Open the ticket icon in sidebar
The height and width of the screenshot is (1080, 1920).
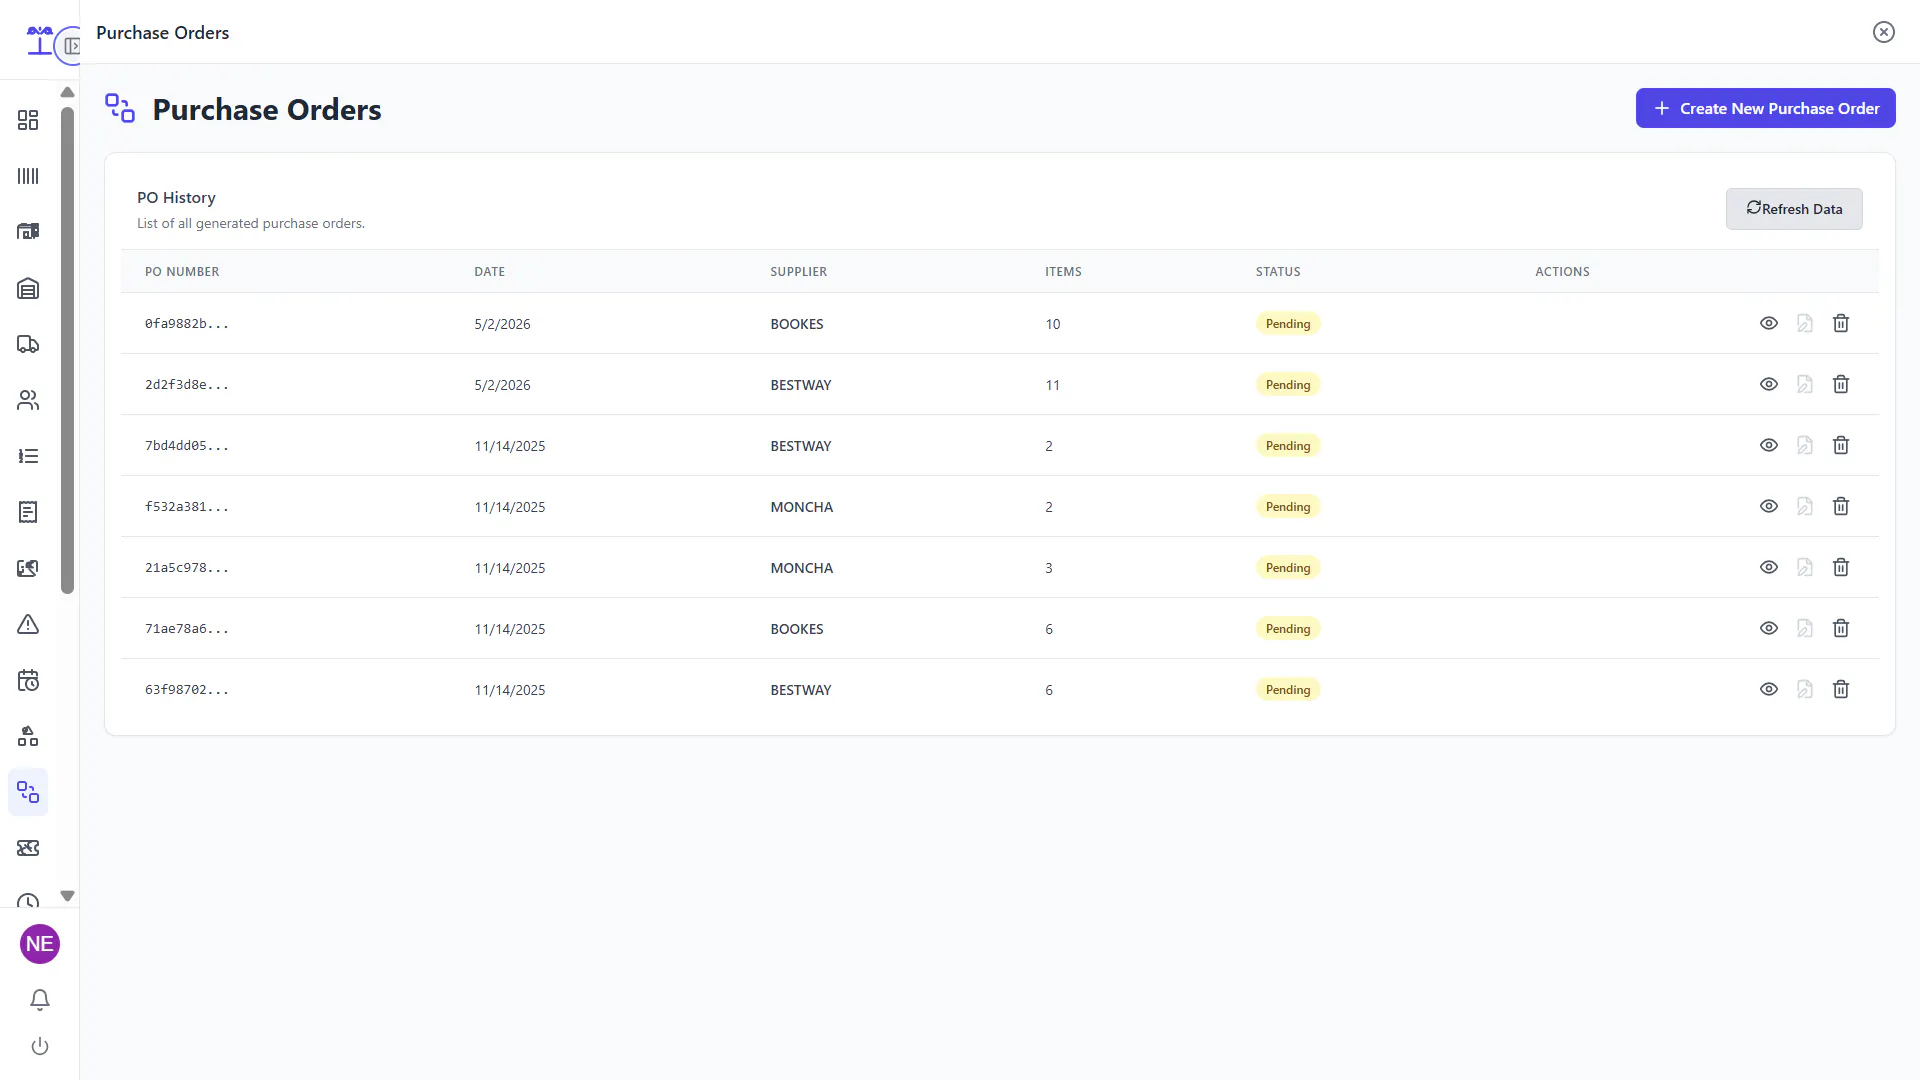pyautogui.click(x=28, y=848)
